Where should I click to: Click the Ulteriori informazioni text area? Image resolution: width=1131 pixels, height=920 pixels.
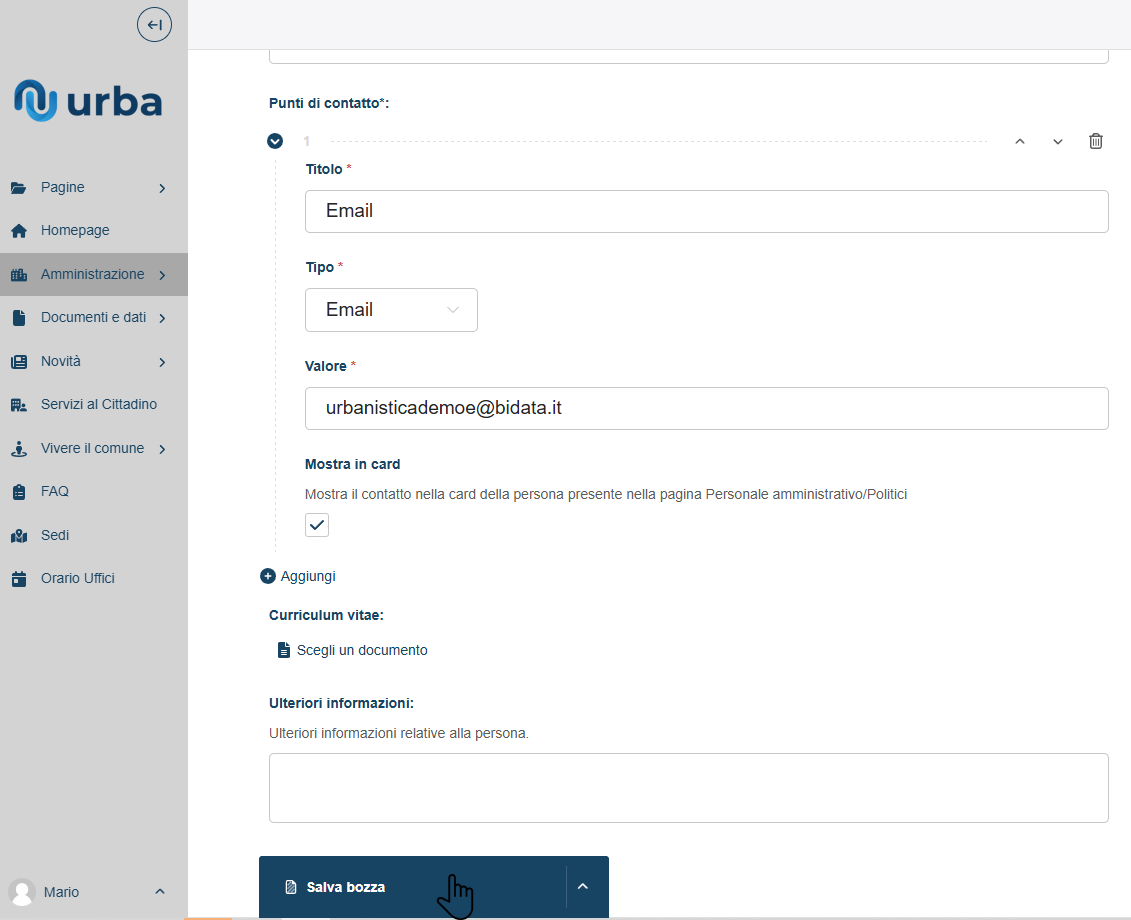pyautogui.click(x=688, y=787)
